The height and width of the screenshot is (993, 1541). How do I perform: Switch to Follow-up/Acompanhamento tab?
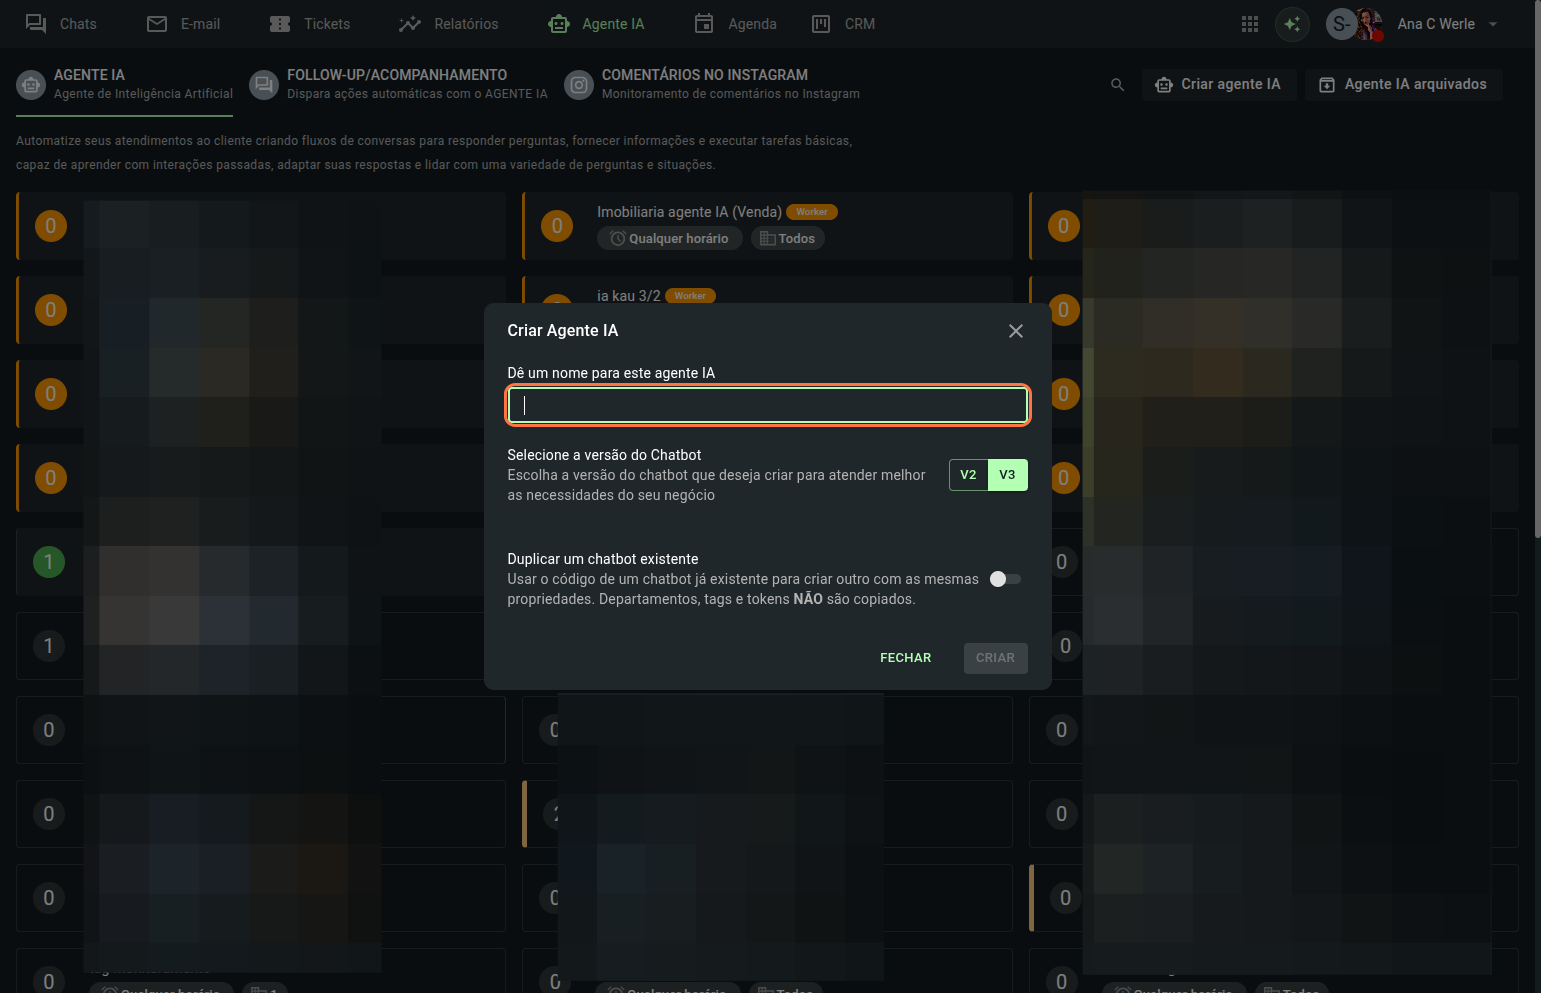(397, 84)
